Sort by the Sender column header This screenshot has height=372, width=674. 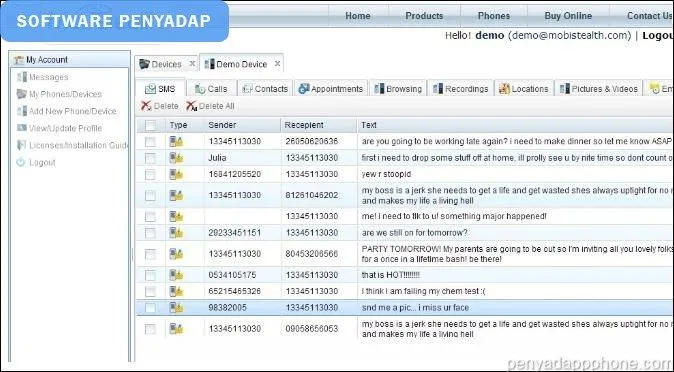242,125
